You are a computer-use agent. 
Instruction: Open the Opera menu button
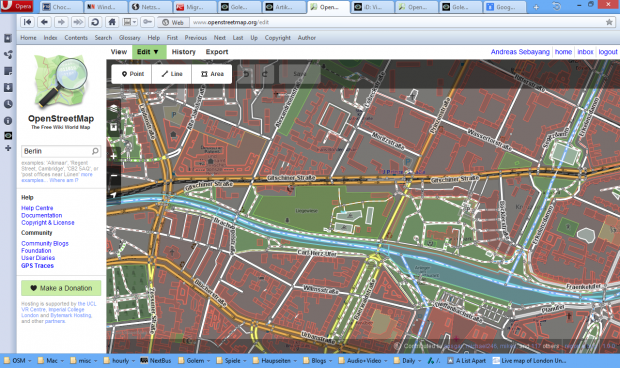click(17, 6)
